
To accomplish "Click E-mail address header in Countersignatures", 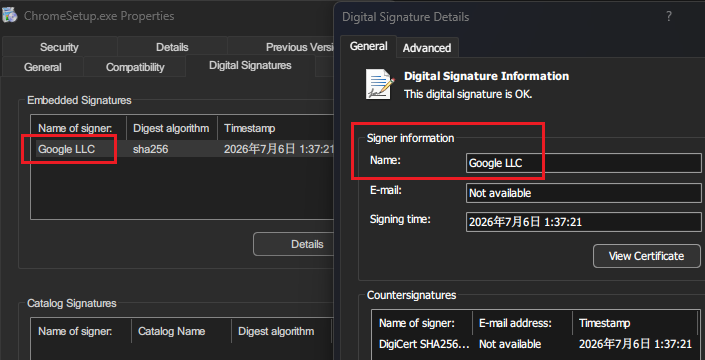I will pyautogui.click(x=522, y=323).
